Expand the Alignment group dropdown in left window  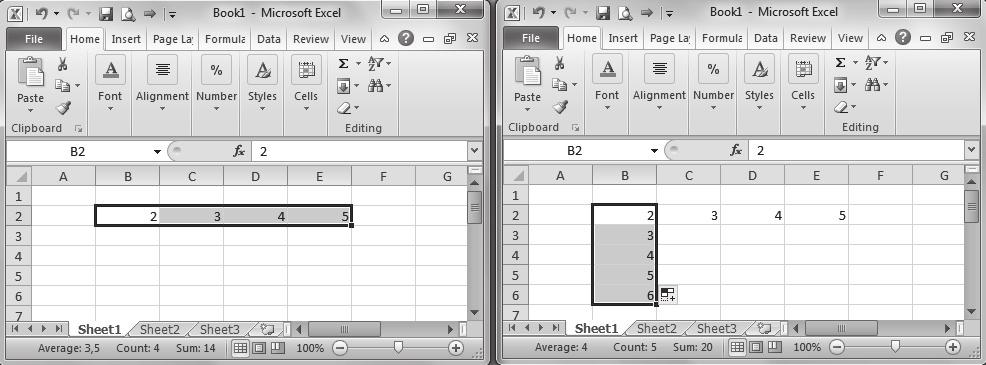tap(162, 109)
